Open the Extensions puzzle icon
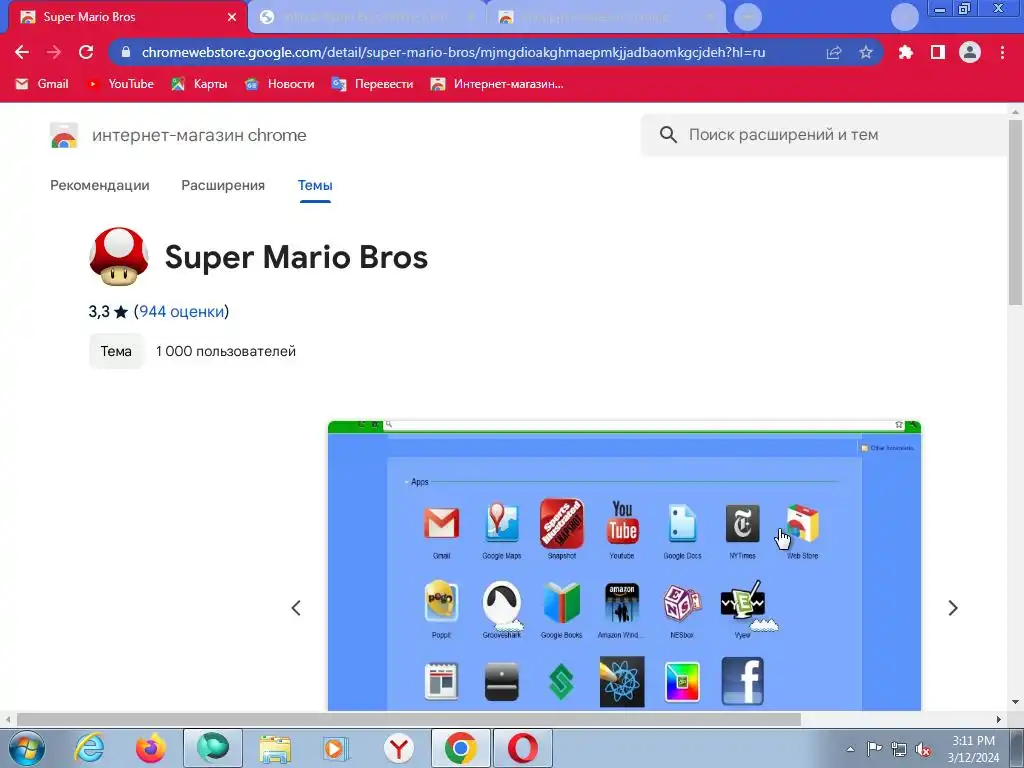The height and width of the screenshot is (768, 1024). pos(905,52)
